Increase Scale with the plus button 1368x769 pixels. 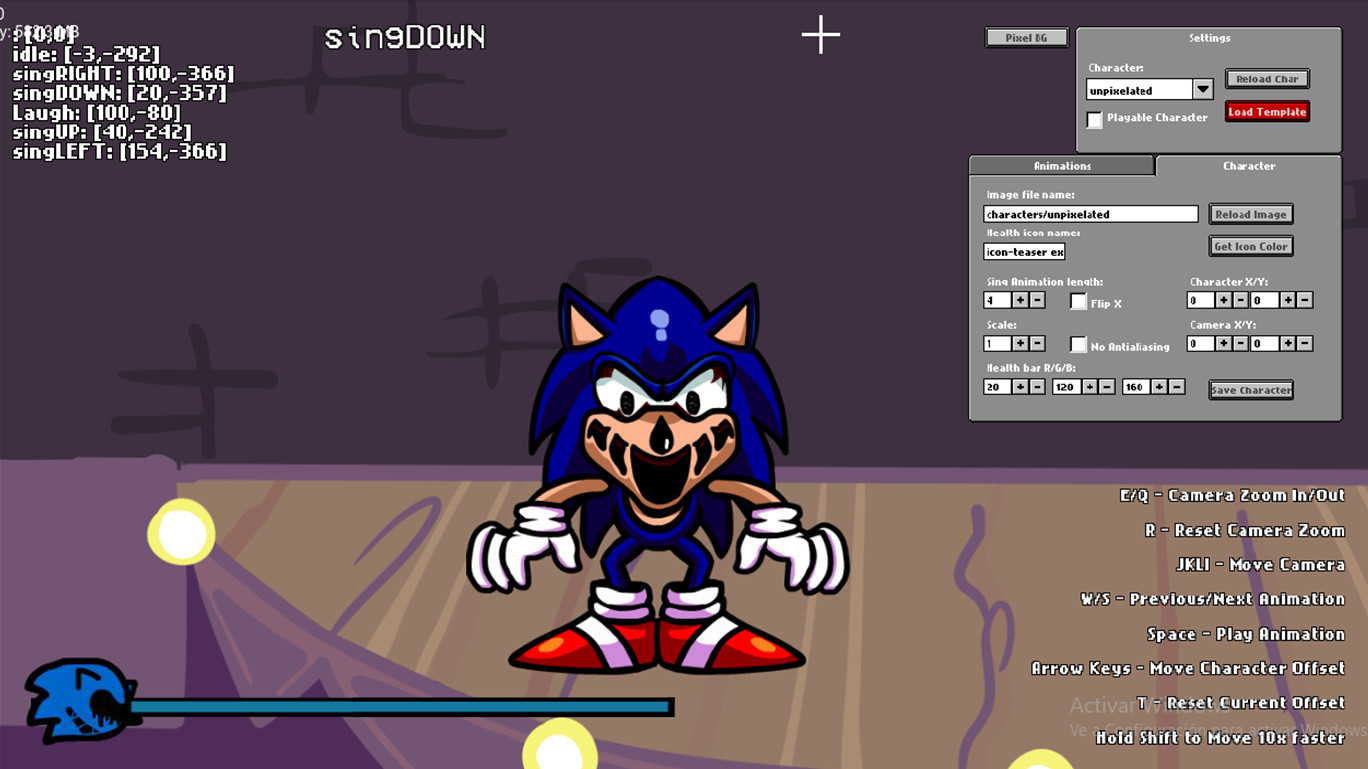pos(1020,343)
